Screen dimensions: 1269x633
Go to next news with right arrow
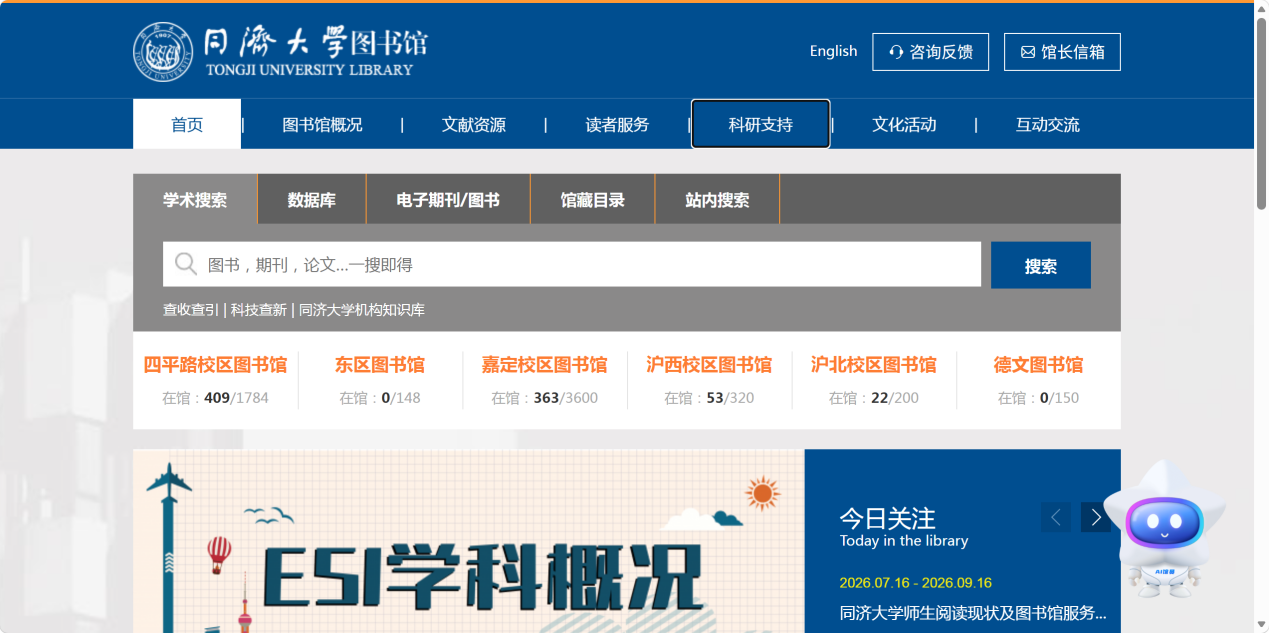pos(1096,517)
